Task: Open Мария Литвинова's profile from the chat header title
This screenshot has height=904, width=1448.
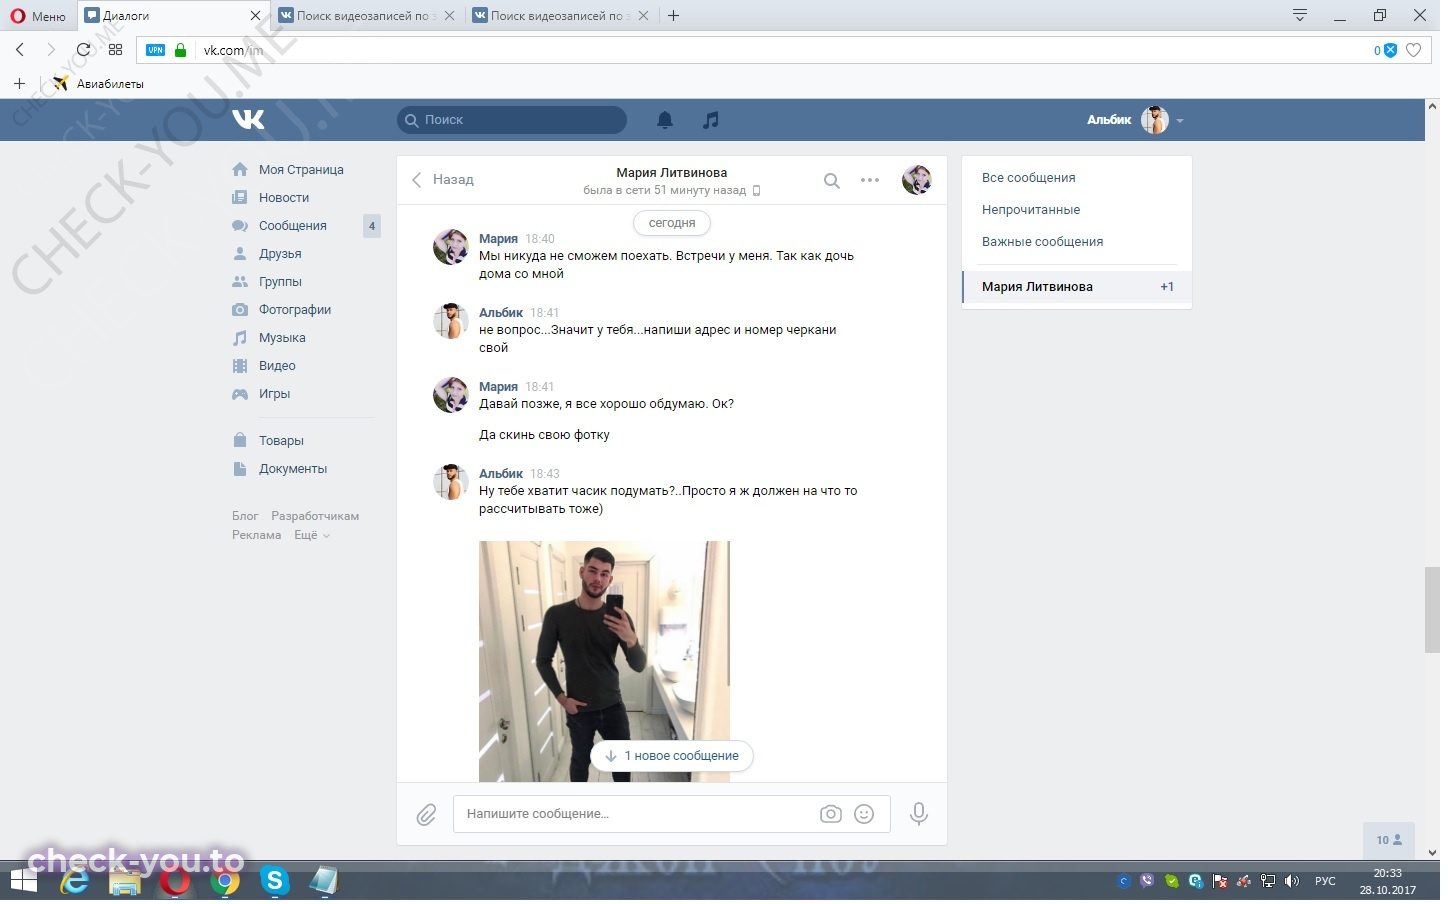Action: click(x=672, y=173)
